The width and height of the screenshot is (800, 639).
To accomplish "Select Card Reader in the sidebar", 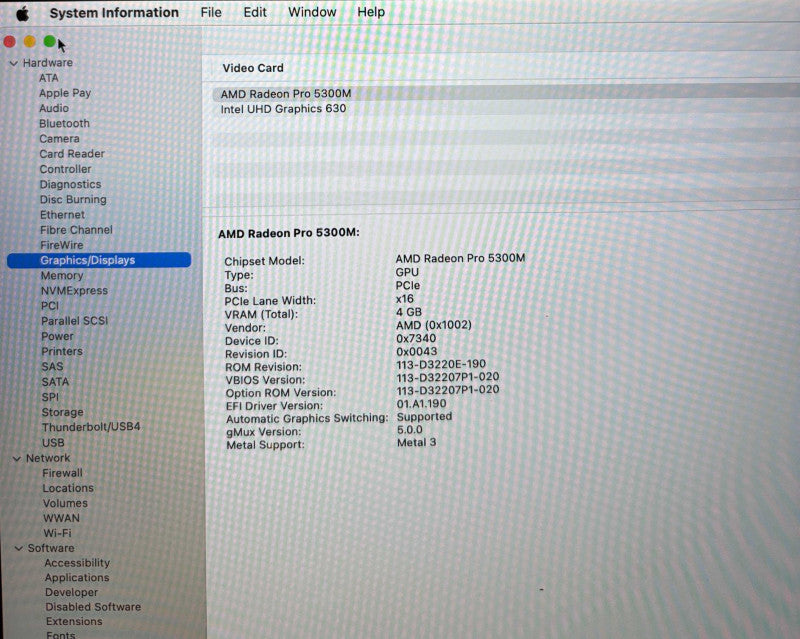I will coord(72,154).
